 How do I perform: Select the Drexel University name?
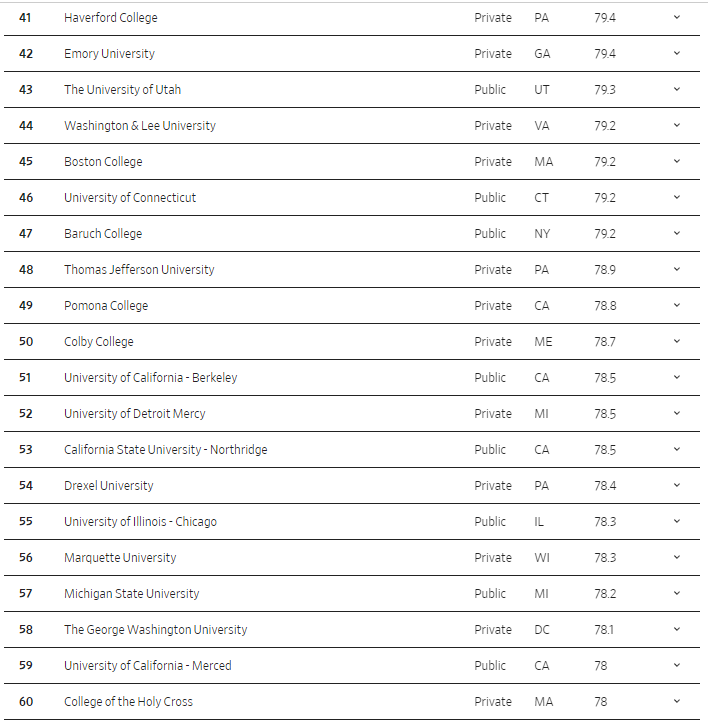pyautogui.click(x=108, y=486)
